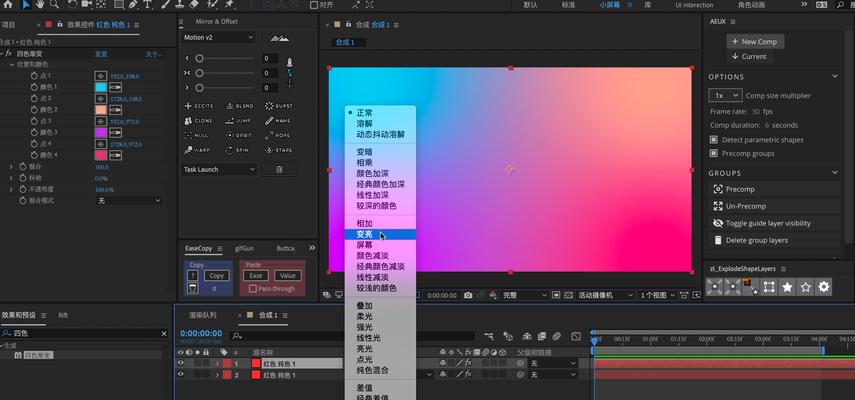The height and width of the screenshot is (400, 855).
Task: Open the 颜色 1 cyan color swatch
Action: pyautogui.click(x=101, y=87)
